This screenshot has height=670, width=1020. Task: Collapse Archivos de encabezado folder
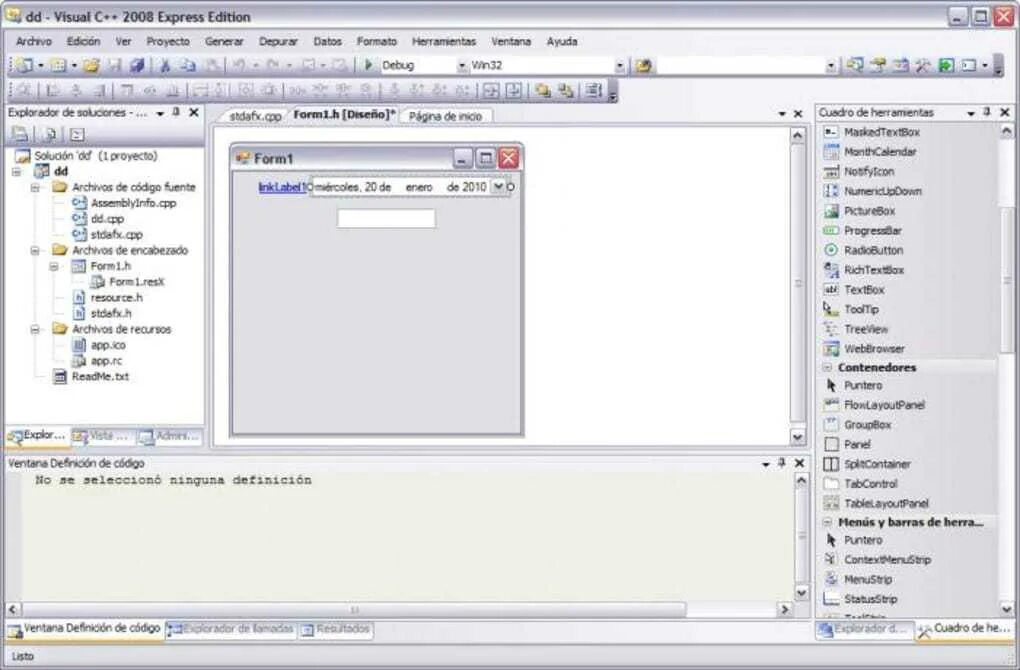[35, 250]
